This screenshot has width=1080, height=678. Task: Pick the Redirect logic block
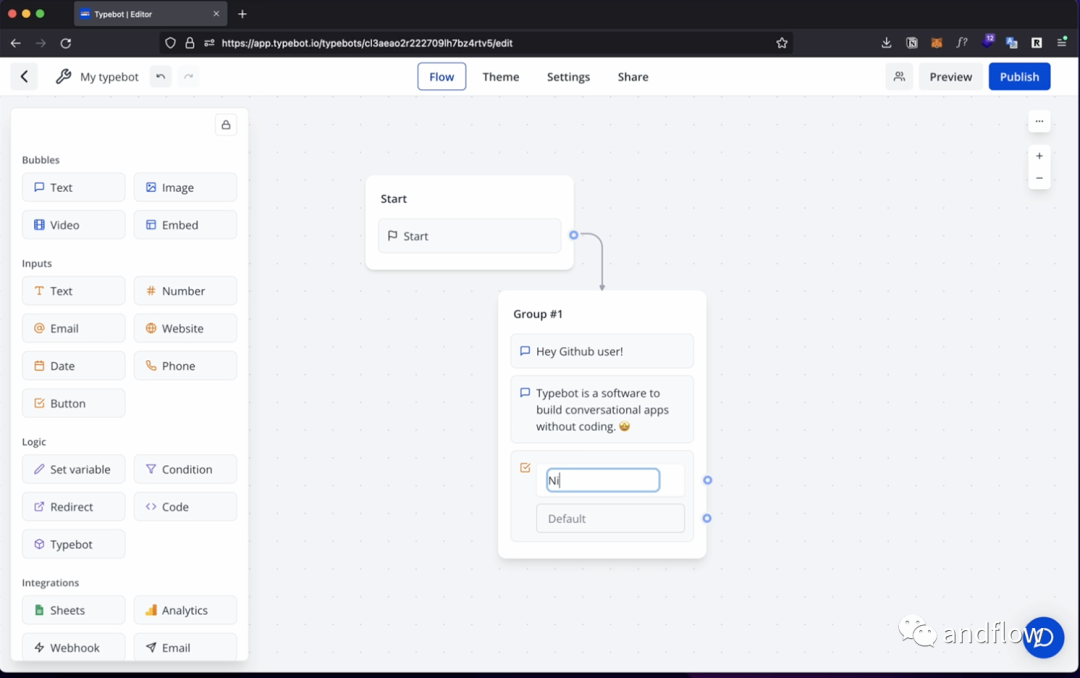tap(74, 506)
